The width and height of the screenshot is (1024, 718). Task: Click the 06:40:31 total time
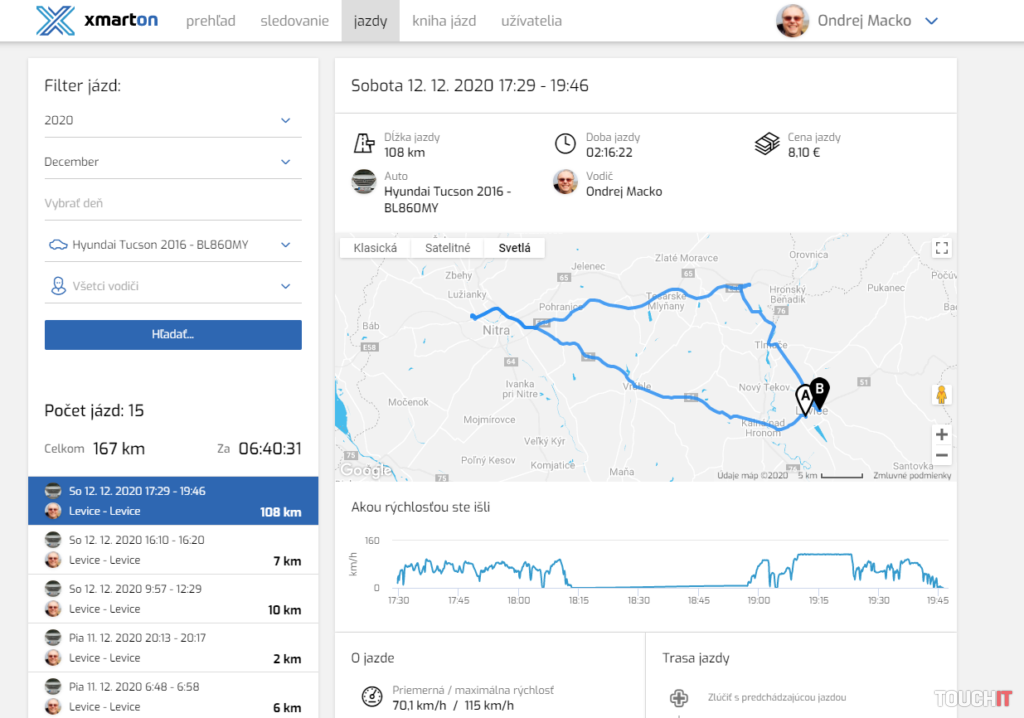(270, 449)
